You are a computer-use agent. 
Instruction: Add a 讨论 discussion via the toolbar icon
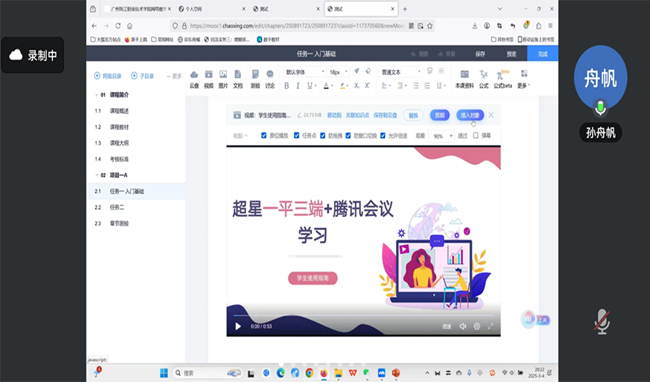[270, 79]
